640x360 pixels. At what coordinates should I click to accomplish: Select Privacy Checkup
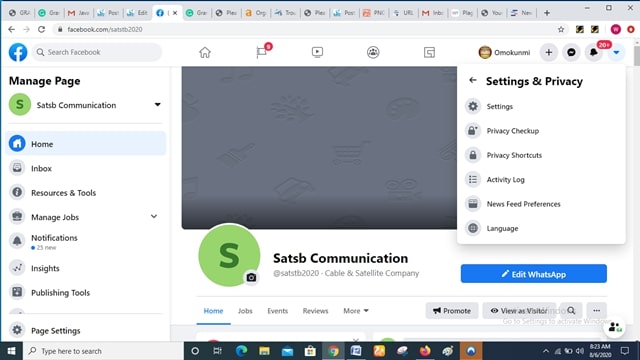[541, 131]
